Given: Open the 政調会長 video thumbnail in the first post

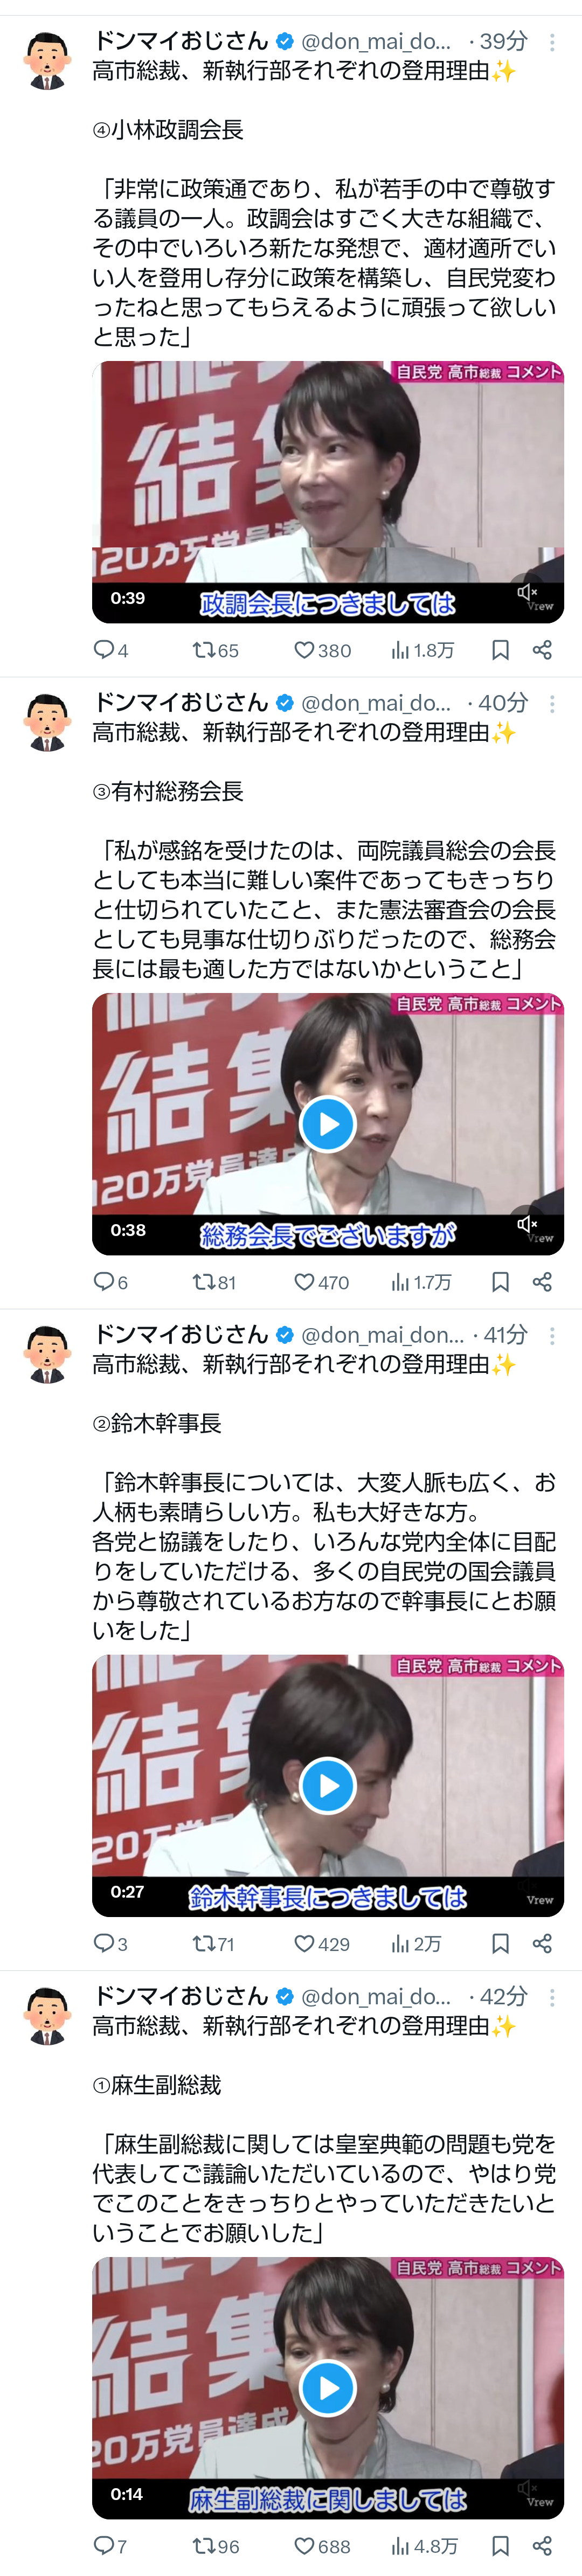Looking at the screenshot, I should (x=328, y=492).
